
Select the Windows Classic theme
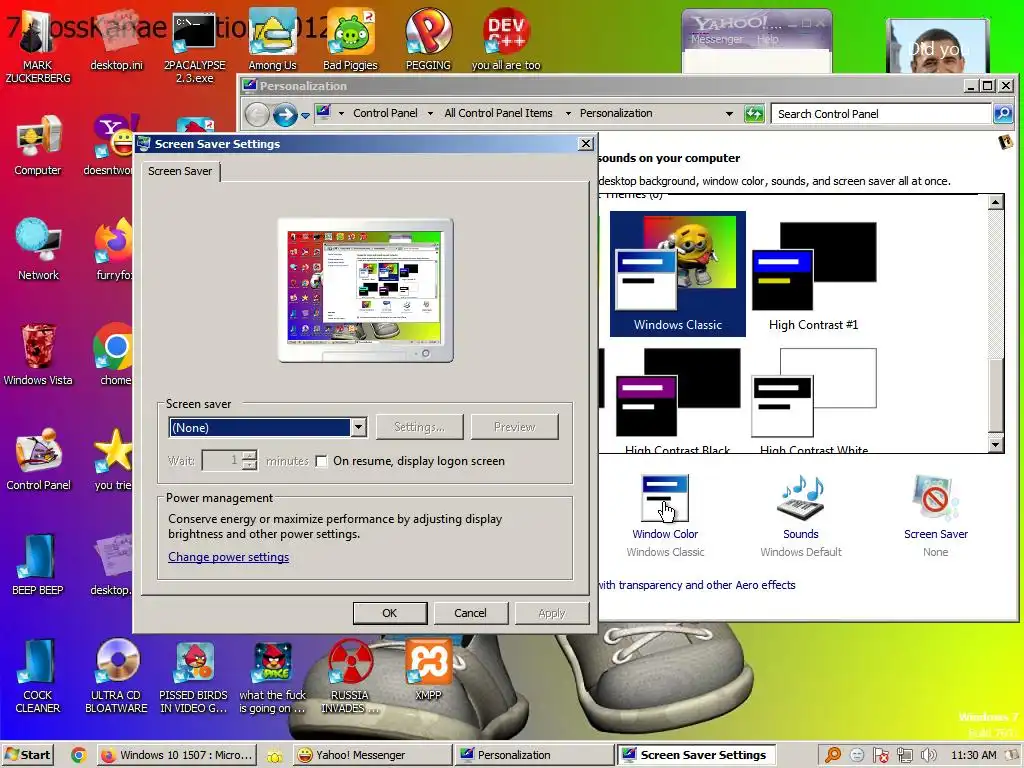click(x=677, y=273)
